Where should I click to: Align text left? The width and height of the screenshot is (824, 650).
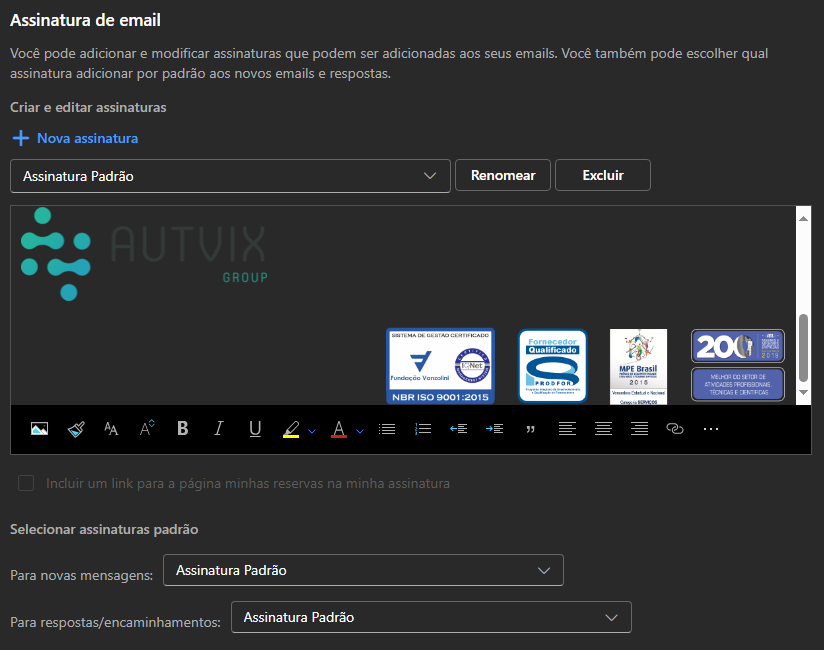pyautogui.click(x=567, y=429)
